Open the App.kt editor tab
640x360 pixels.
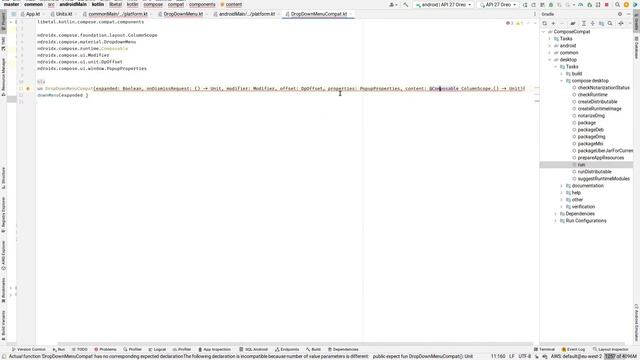click(x=33, y=14)
